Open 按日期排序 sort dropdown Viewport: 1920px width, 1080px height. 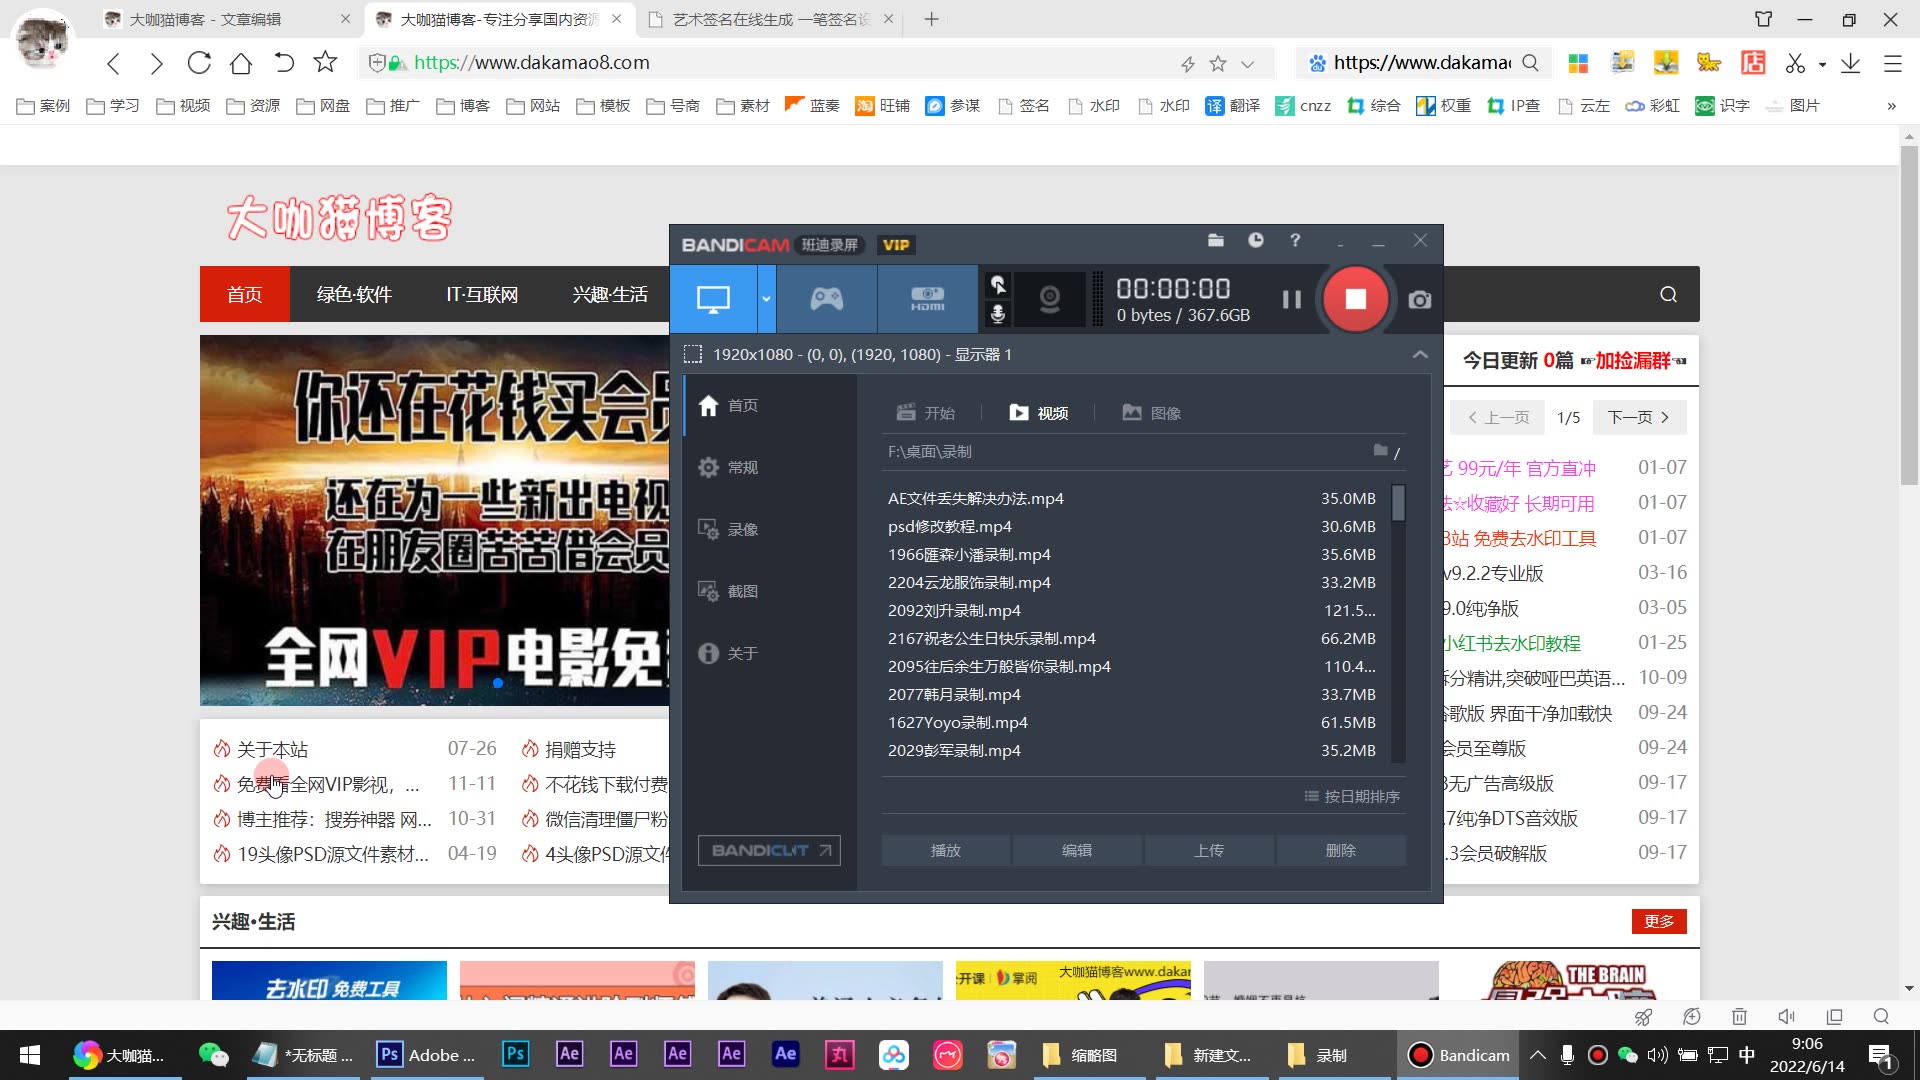coord(1352,796)
